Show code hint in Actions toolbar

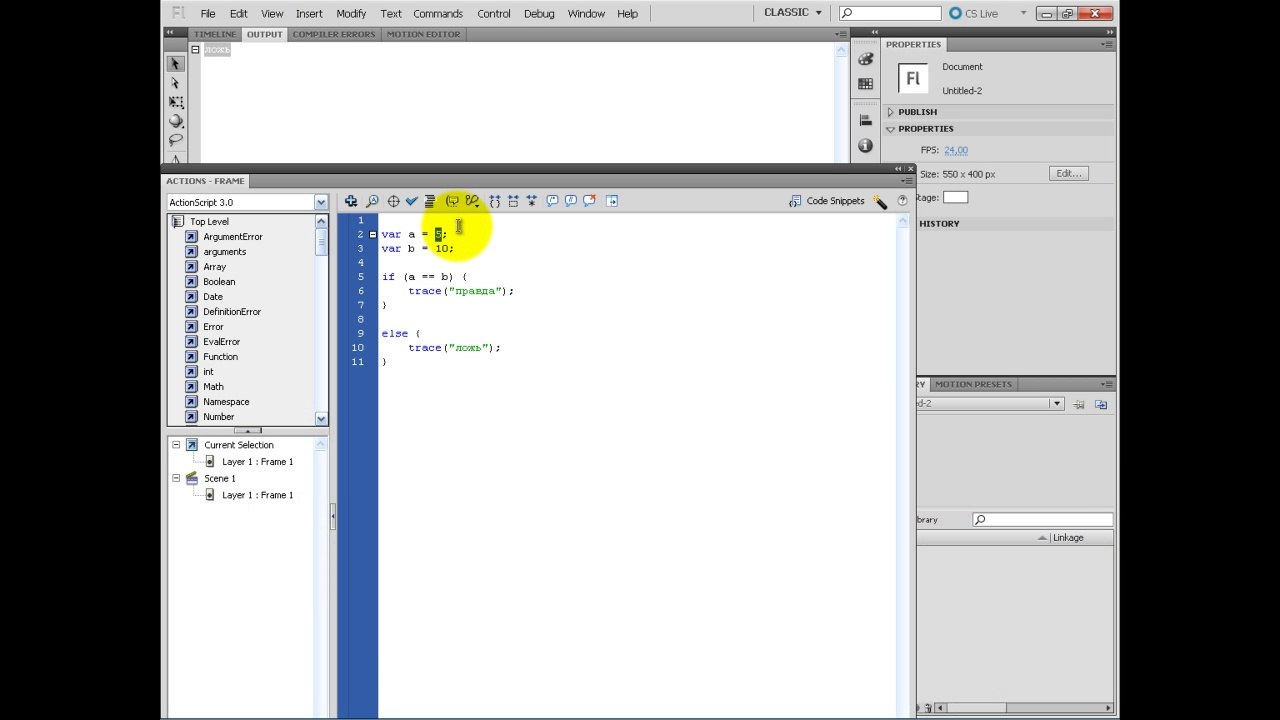(452, 201)
